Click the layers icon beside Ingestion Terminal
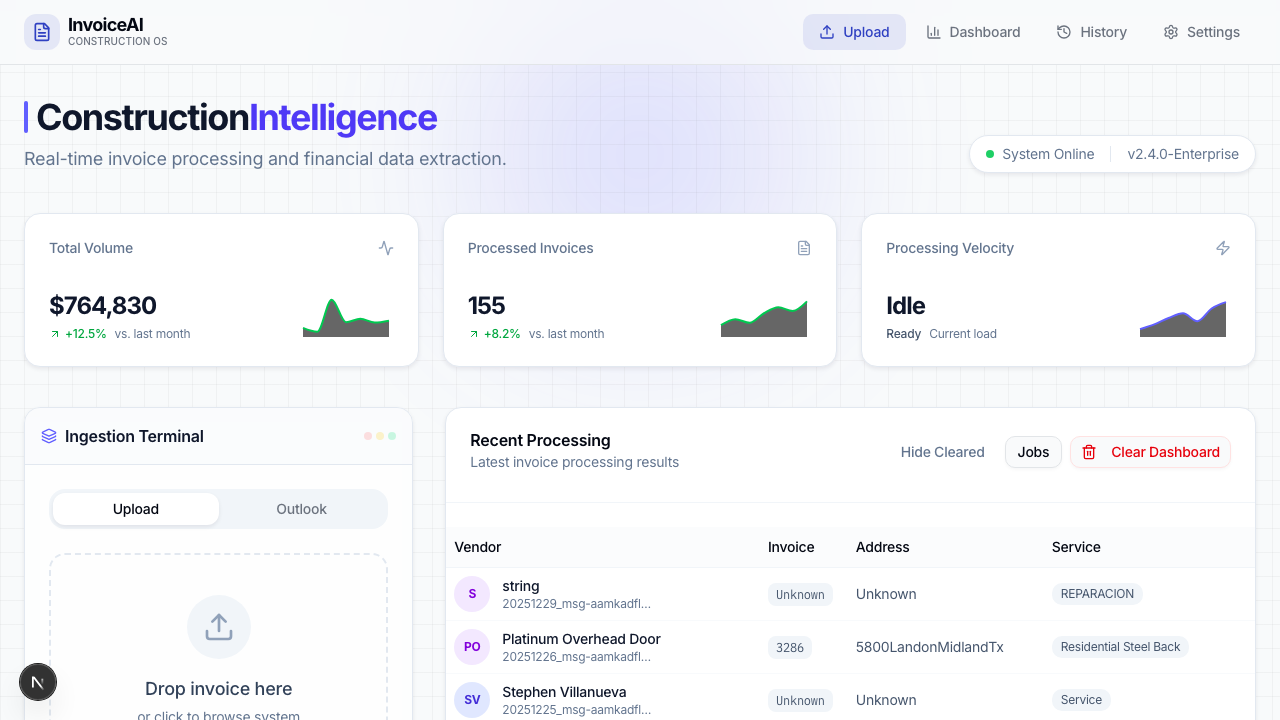 49,436
